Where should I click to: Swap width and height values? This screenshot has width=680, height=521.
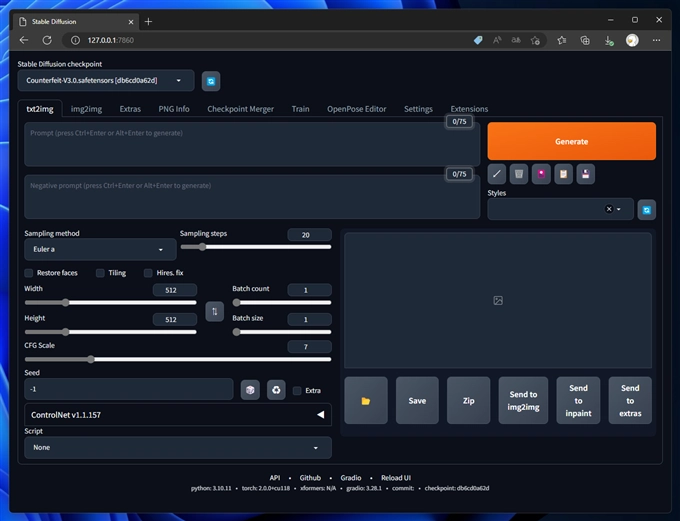[215, 311]
